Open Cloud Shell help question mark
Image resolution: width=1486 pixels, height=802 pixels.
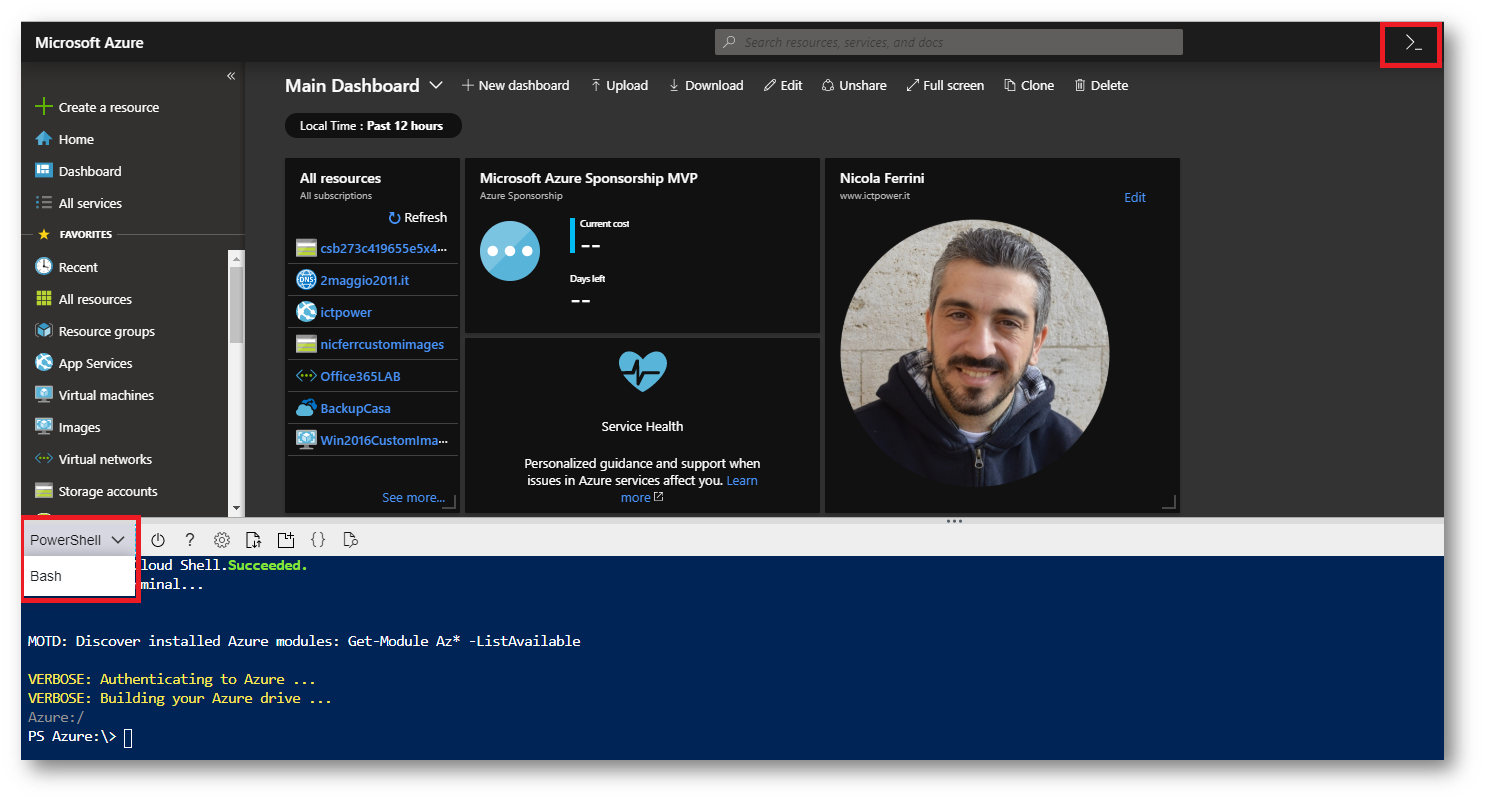(x=190, y=540)
